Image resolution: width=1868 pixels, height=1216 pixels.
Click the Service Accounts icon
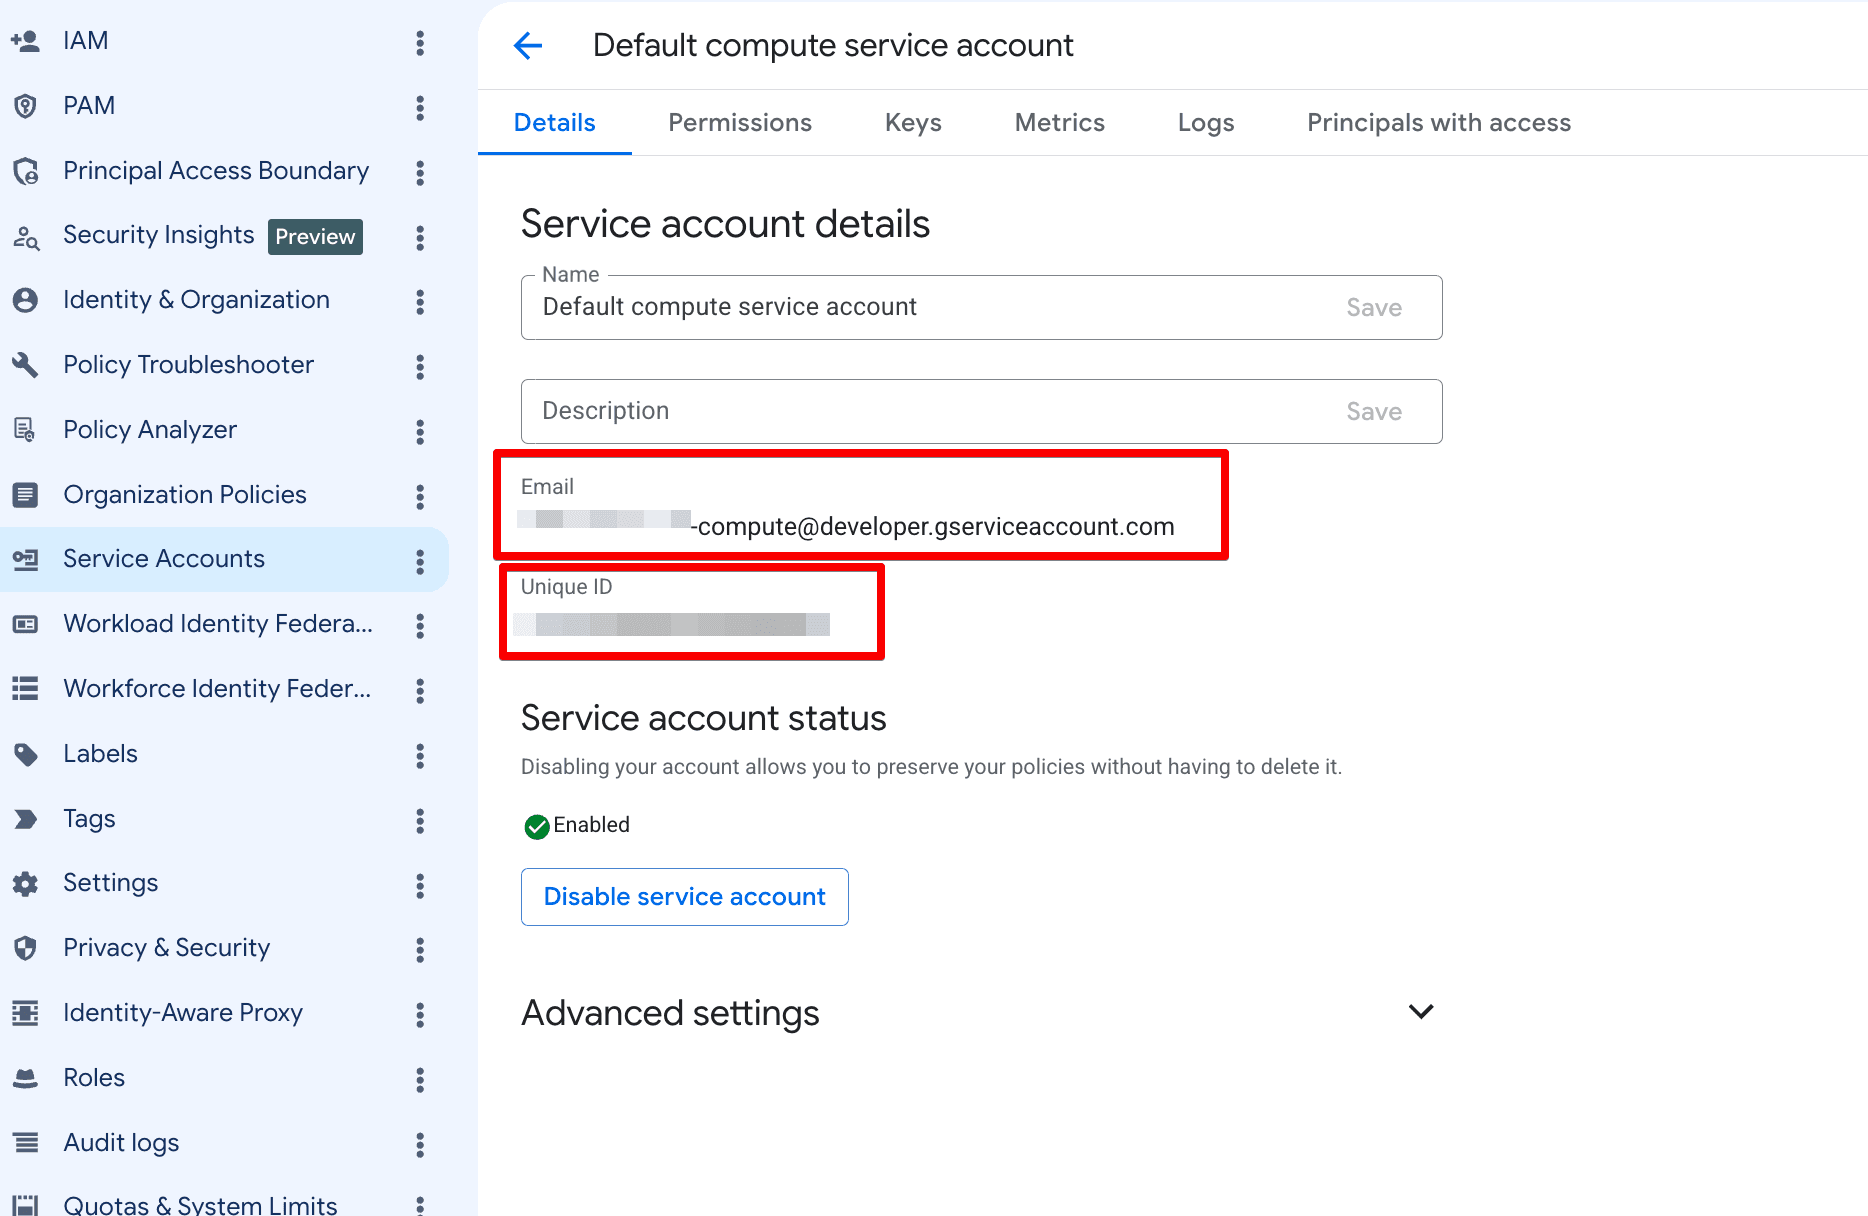(x=25, y=559)
